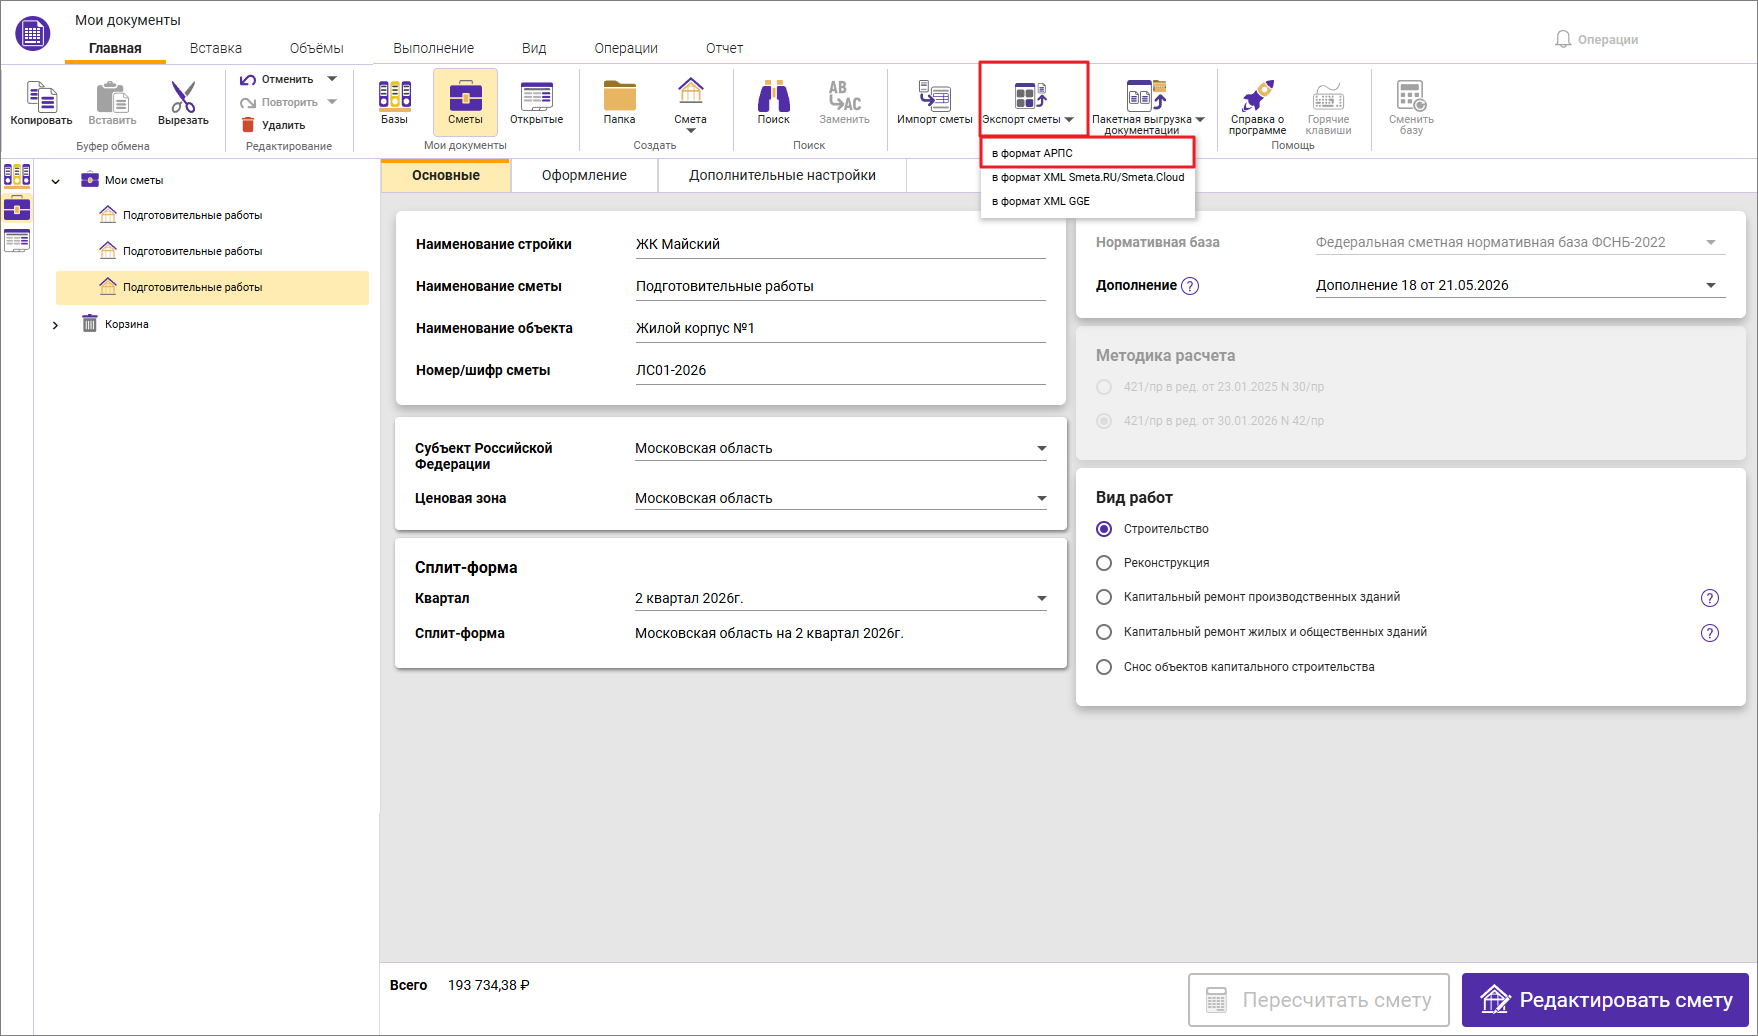Open the Субъект Российской Федерации dropdown
The height and width of the screenshot is (1036, 1758).
pyautogui.click(x=841, y=448)
